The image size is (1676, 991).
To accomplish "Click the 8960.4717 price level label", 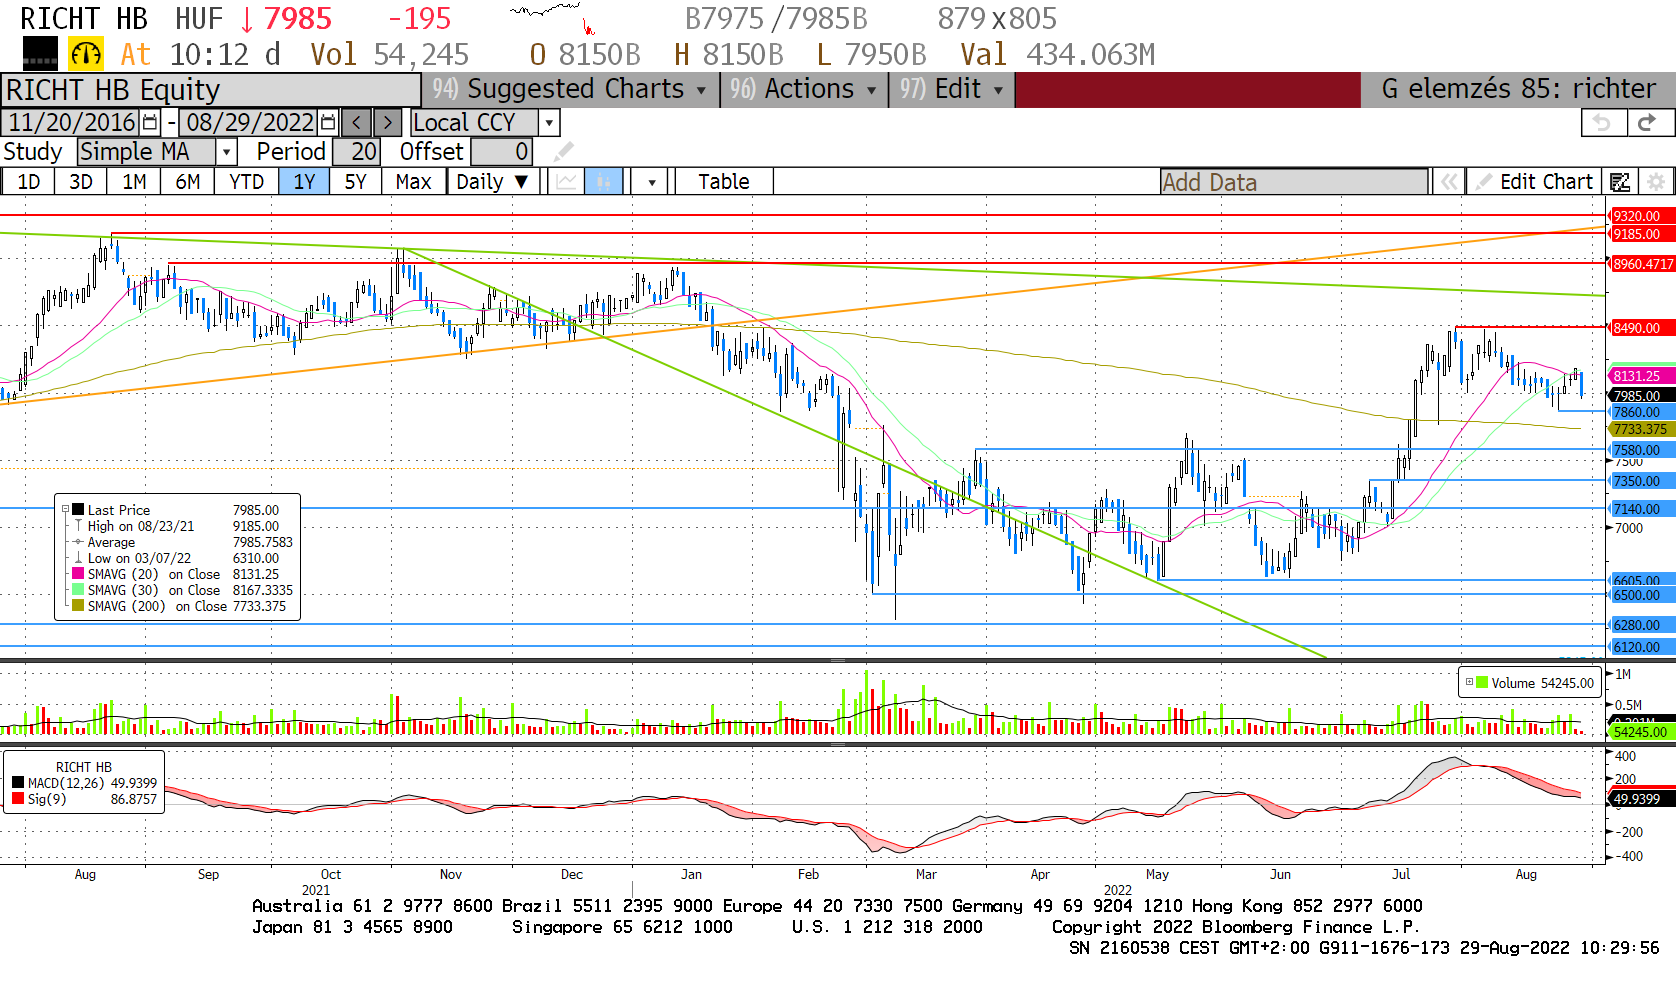I will (1642, 264).
